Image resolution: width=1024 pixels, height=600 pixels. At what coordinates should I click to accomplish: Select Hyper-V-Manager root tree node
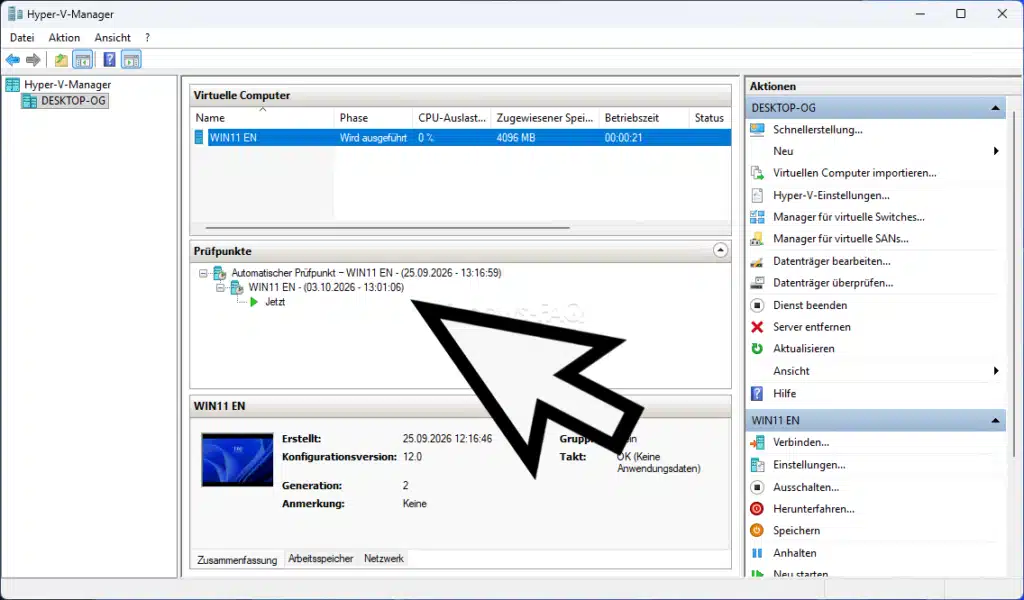coord(67,84)
